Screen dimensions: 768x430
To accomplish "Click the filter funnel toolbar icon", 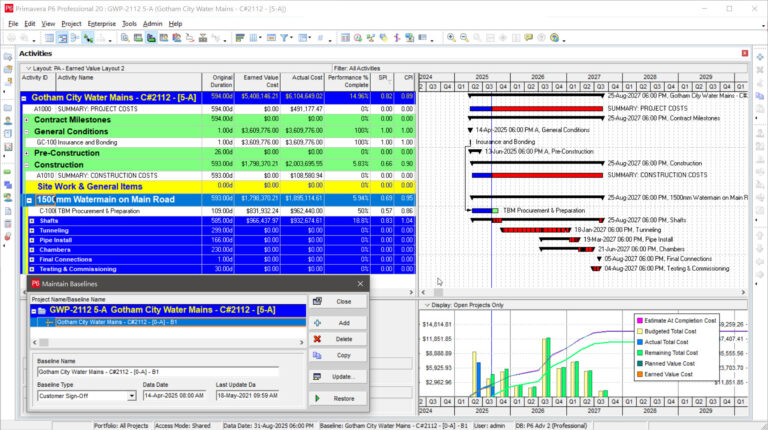I will 284,37.
